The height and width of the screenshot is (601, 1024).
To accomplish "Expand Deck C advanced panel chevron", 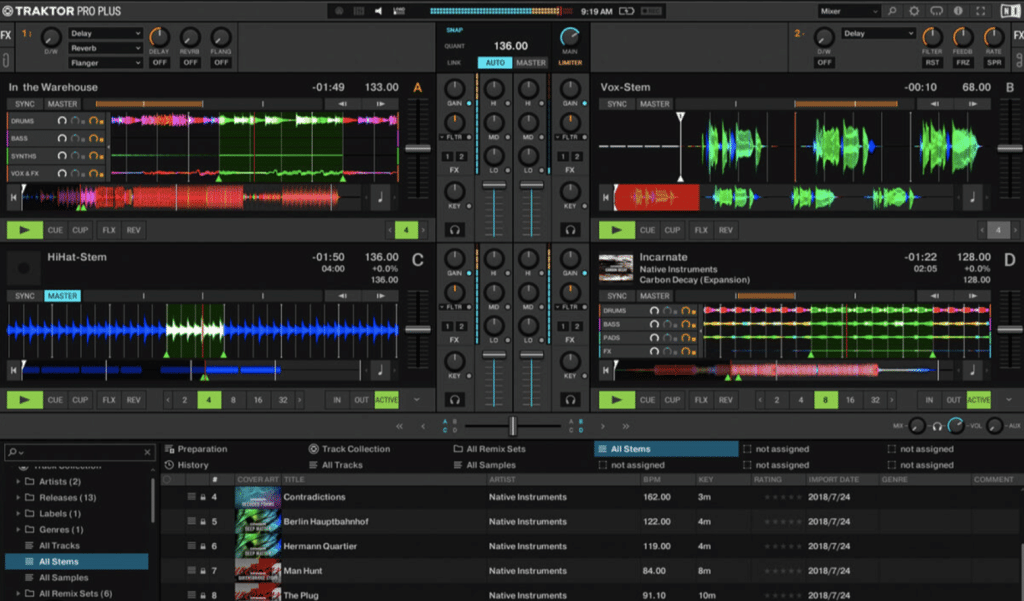I will (x=417, y=400).
